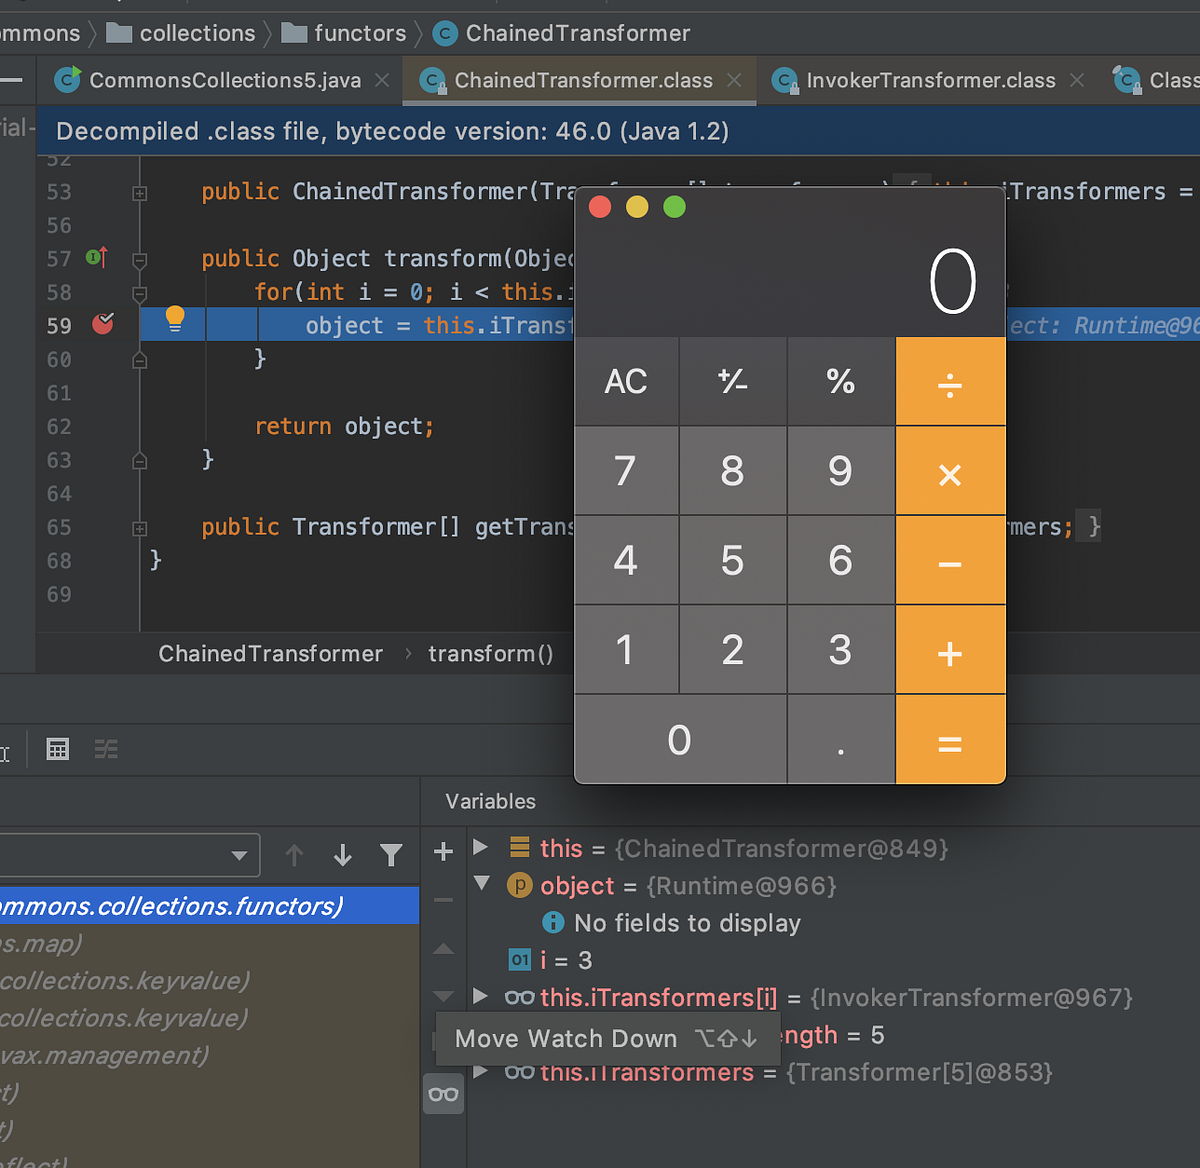Screen dimensions: 1200x1168
Task: Click the Evaluate Expression calculator icon
Action: click(58, 749)
